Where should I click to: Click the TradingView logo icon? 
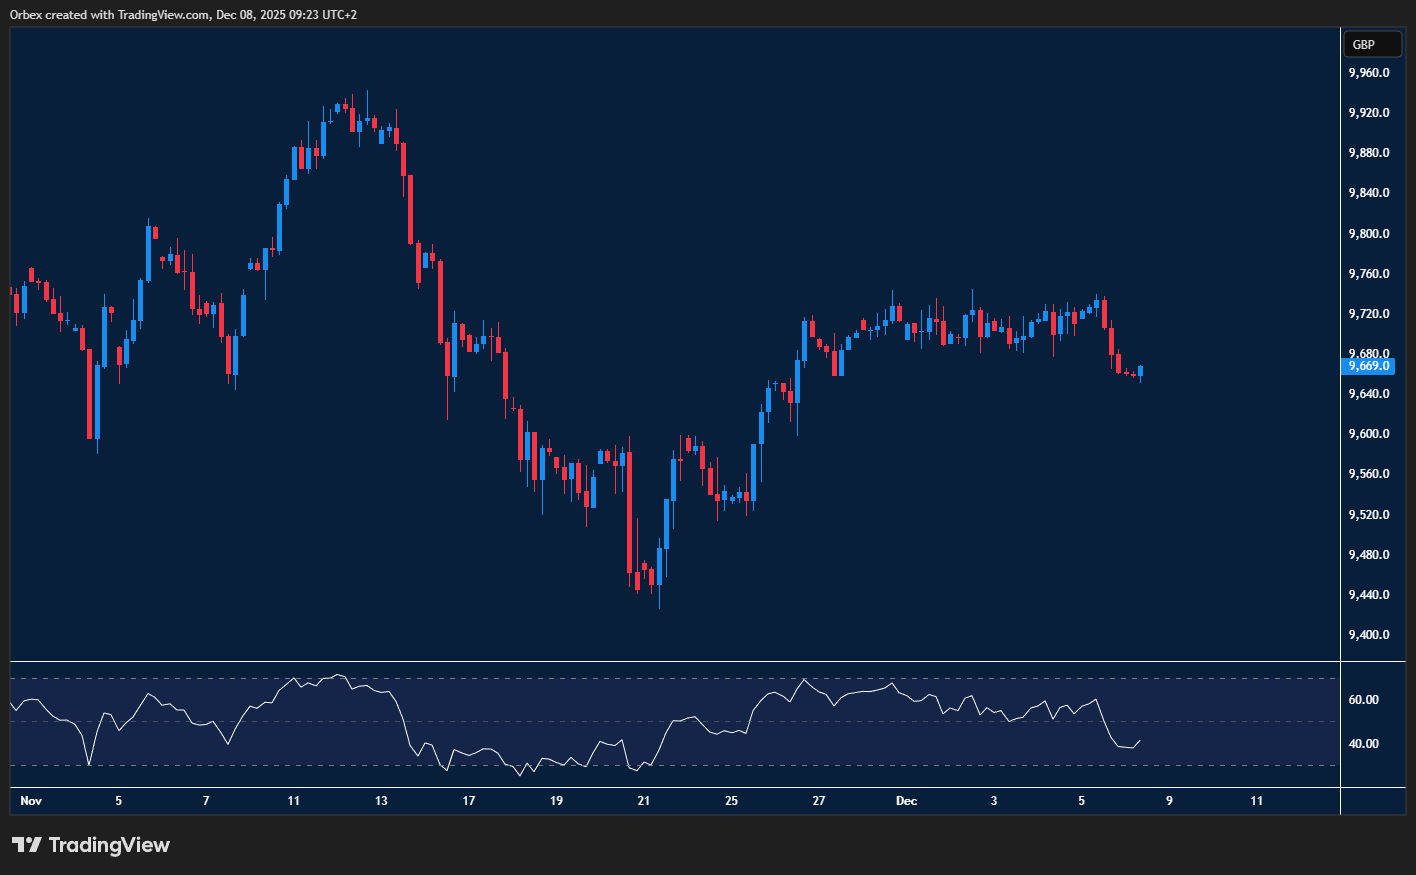(29, 845)
